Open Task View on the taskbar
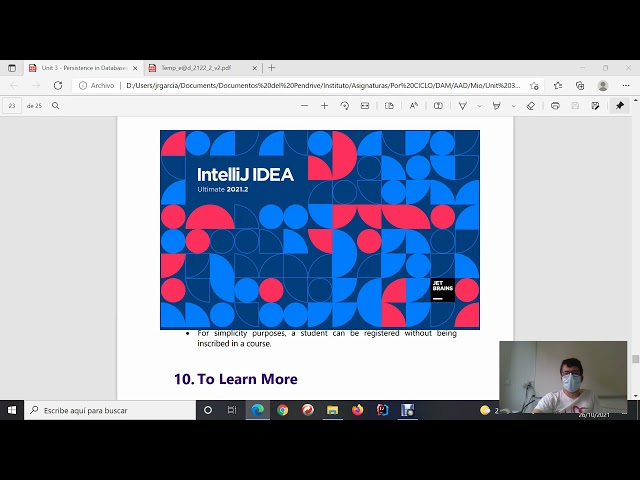This screenshot has width=640, height=480. [232, 410]
